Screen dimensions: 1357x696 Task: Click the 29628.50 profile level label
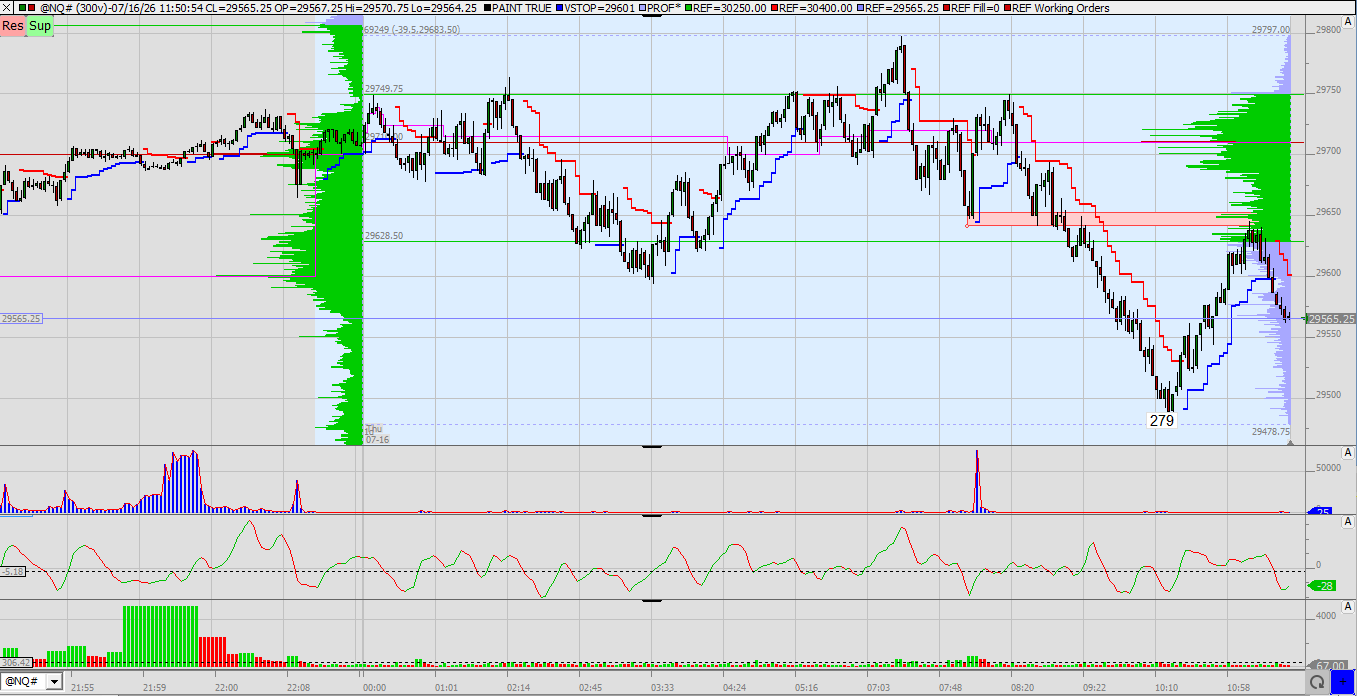point(384,236)
